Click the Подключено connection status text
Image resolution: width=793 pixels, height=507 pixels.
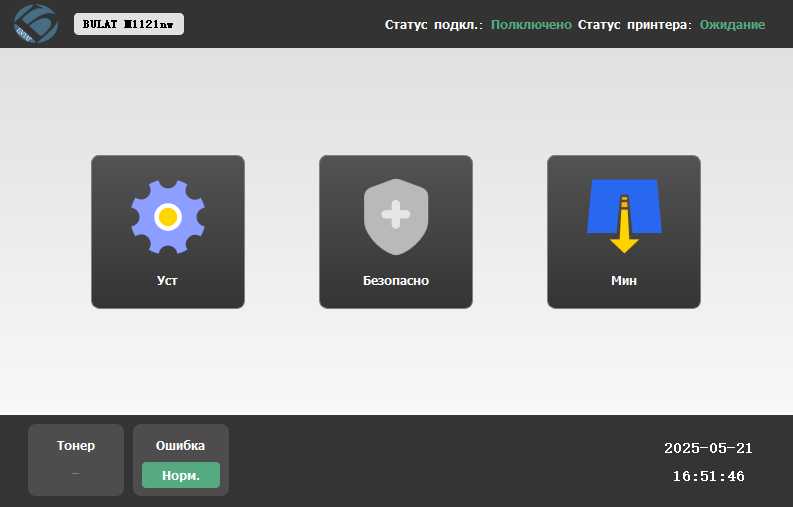pyautogui.click(x=531, y=25)
